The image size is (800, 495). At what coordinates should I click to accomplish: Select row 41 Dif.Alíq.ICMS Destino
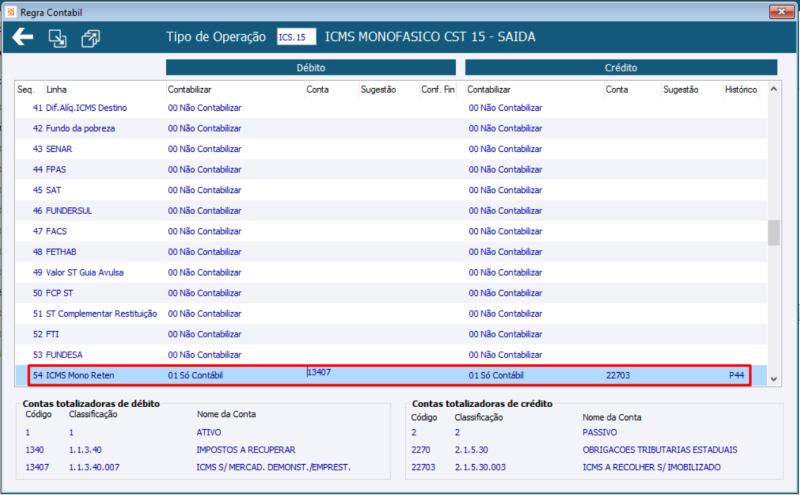pyautogui.click(x=391, y=108)
